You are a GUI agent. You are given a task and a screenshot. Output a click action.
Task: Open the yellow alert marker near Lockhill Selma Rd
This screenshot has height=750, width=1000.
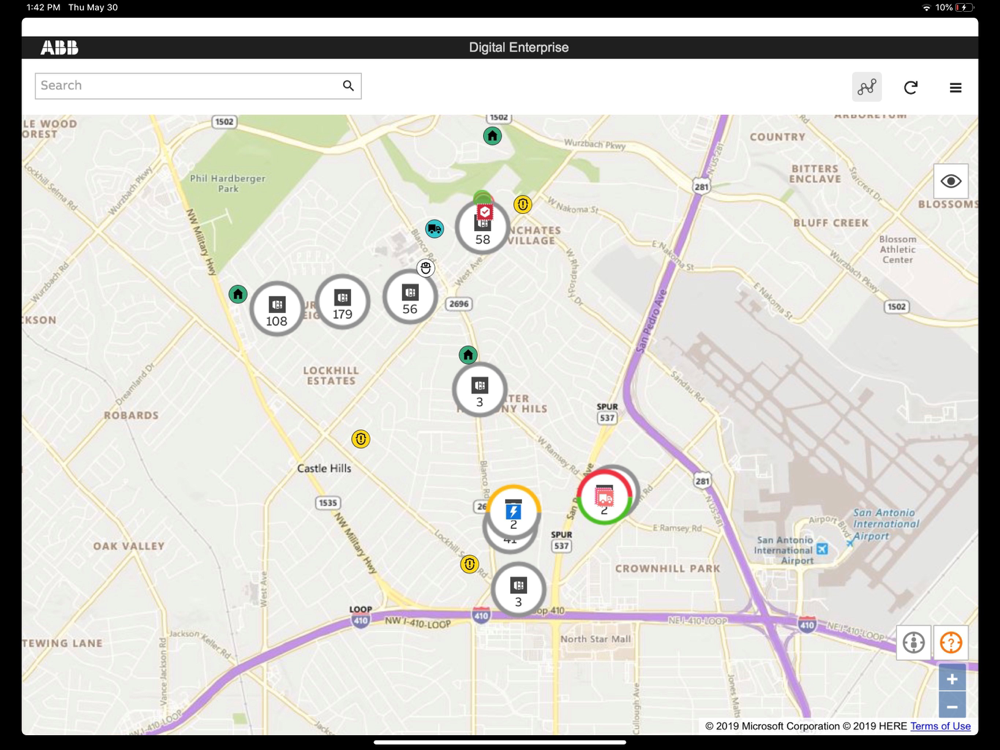click(469, 564)
